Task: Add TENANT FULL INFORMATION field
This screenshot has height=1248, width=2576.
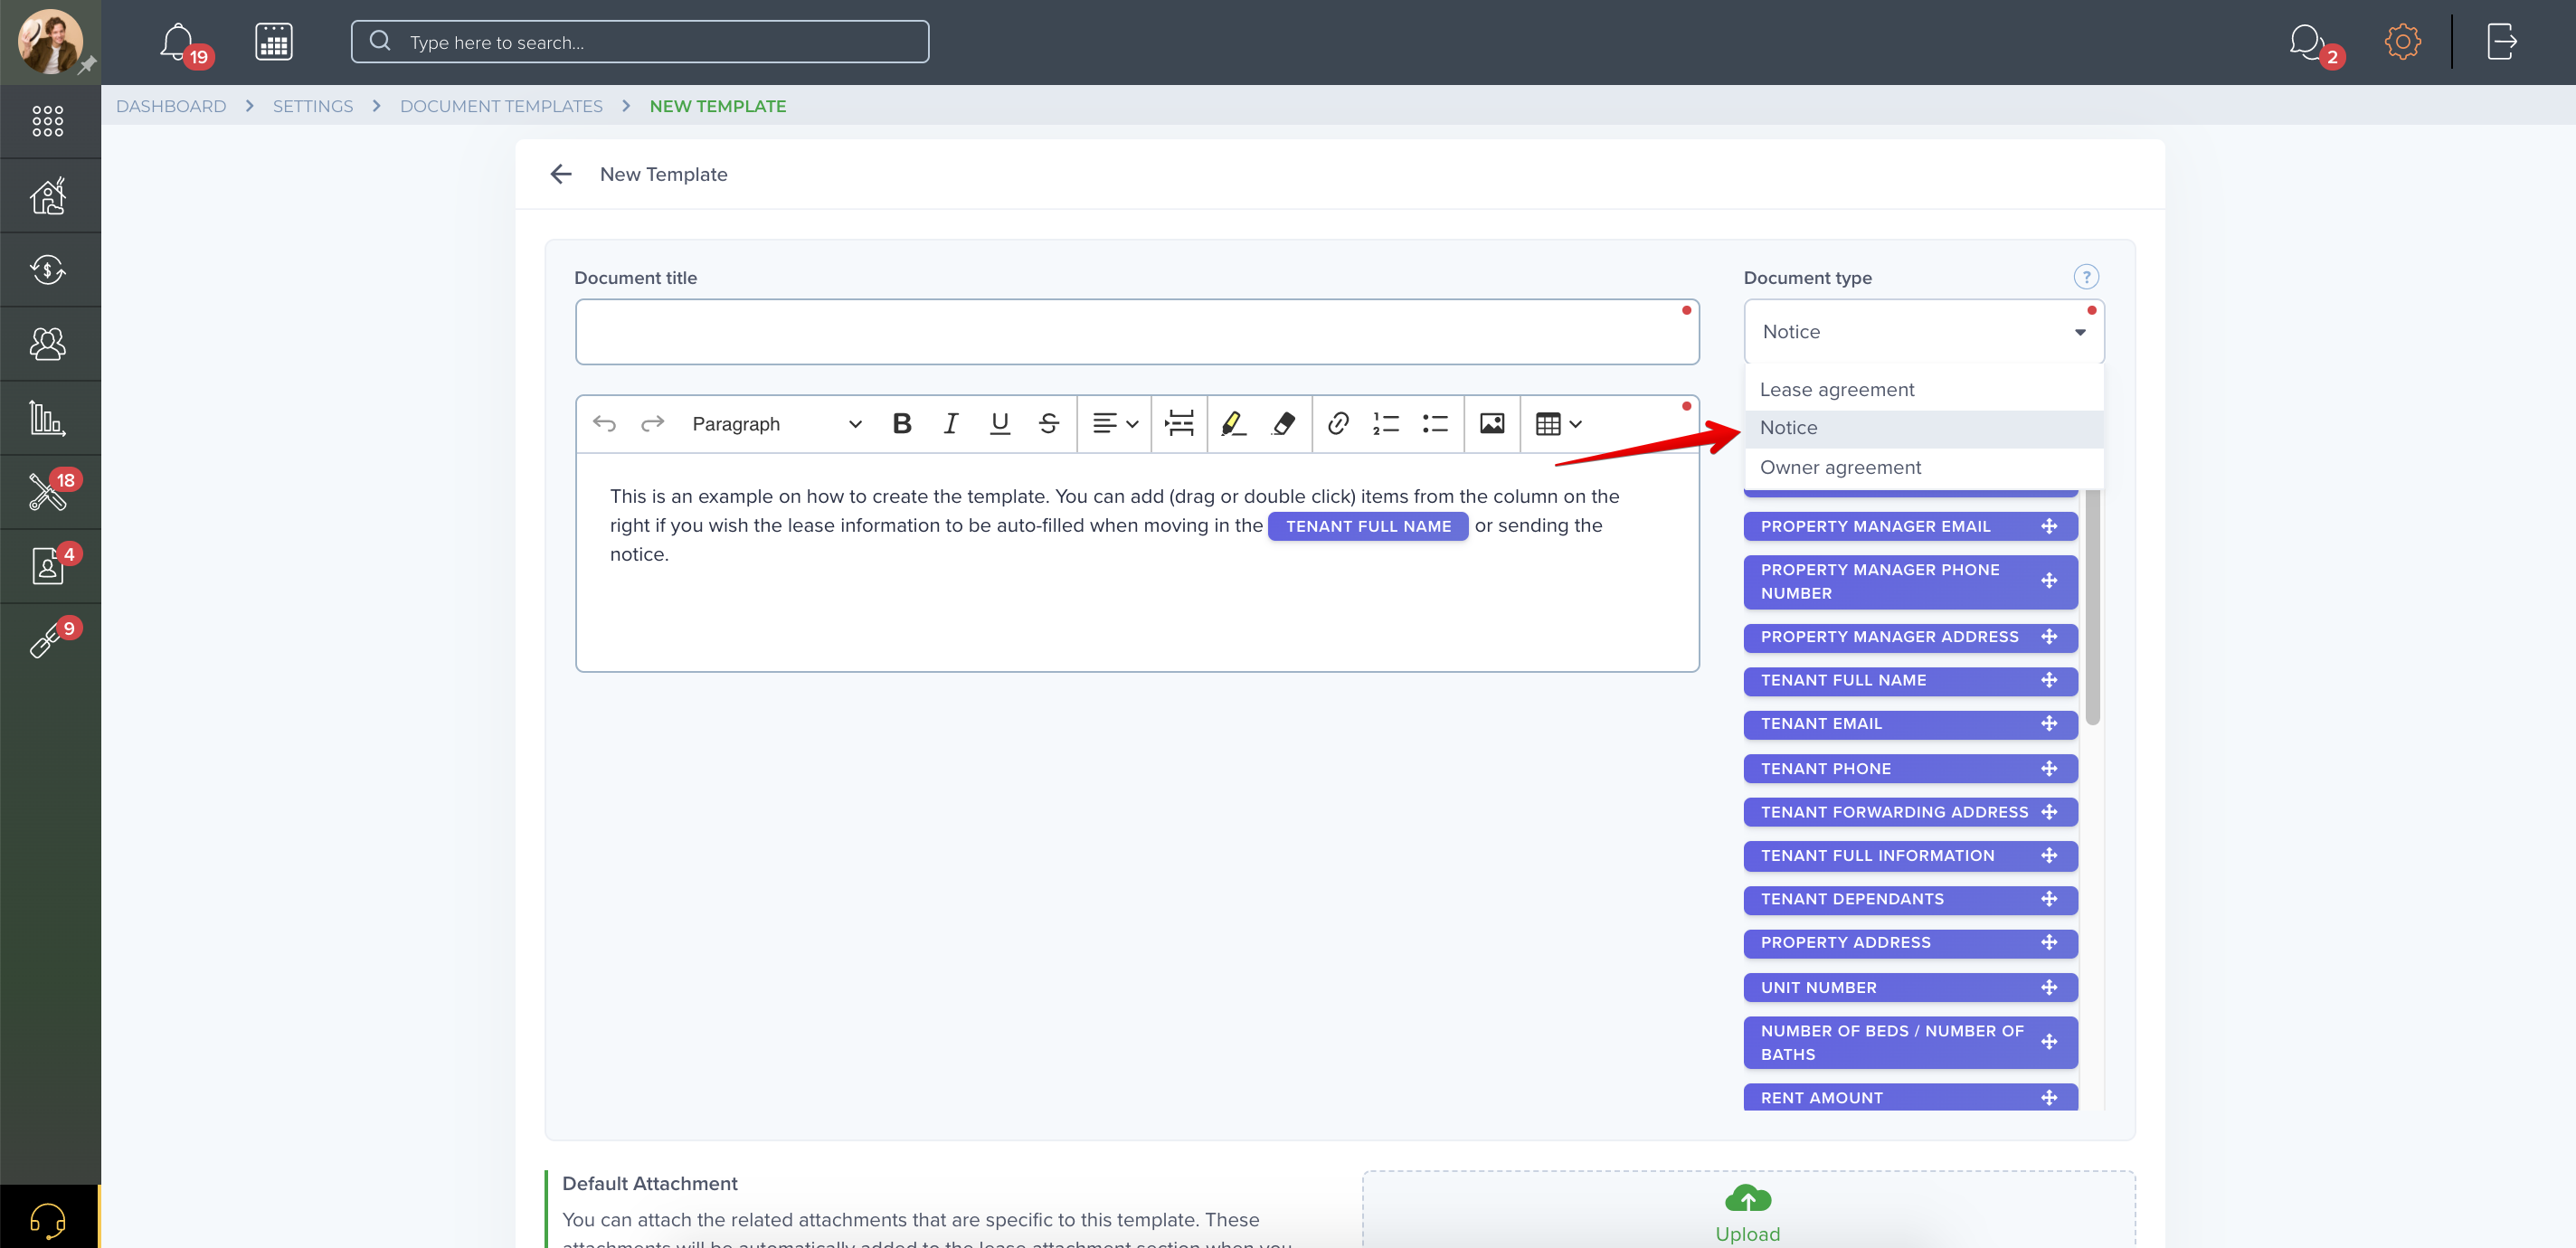Action: (1910, 856)
